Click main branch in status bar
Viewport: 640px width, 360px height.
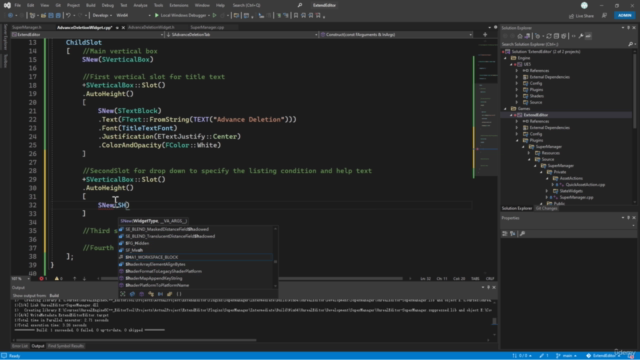coord(566,356)
